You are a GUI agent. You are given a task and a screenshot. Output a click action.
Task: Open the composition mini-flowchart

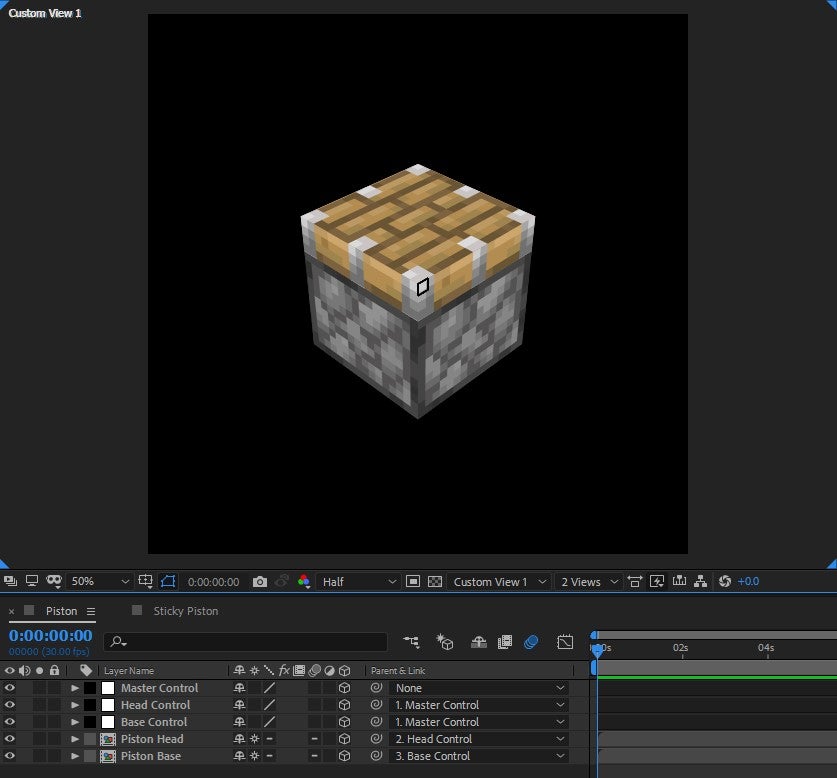[x=411, y=642]
